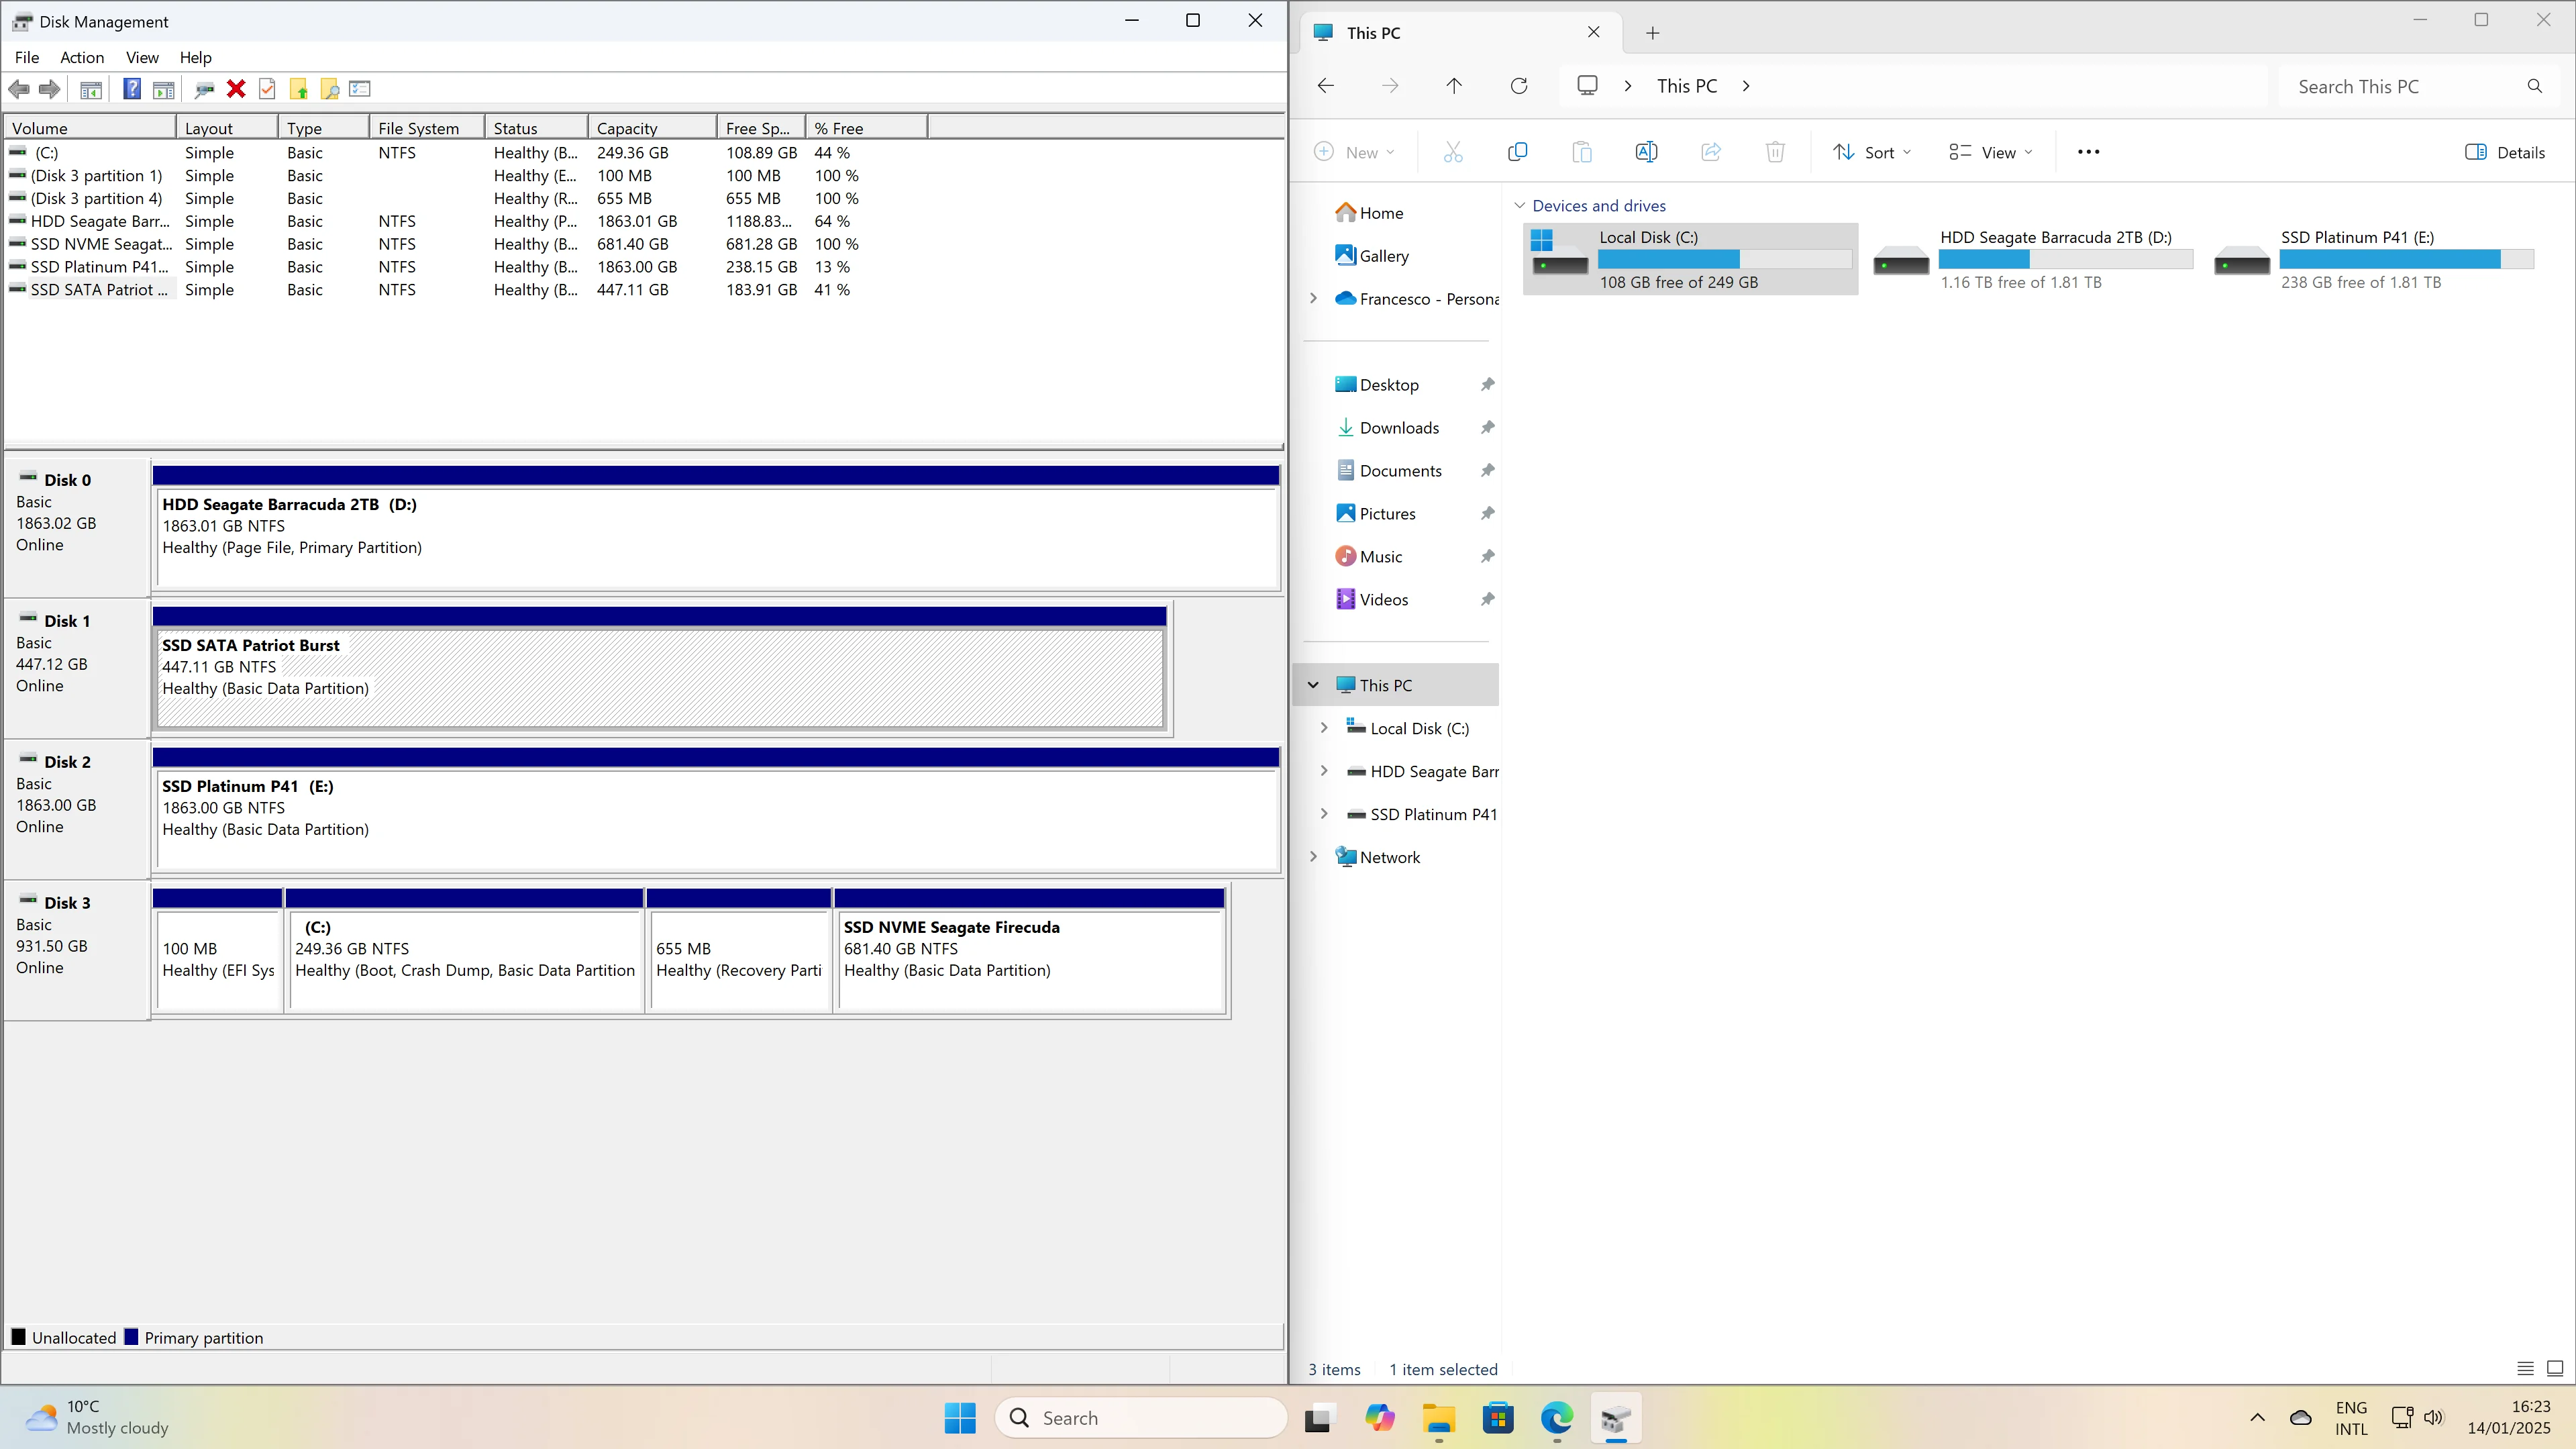This screenshot has width=2576, height=1449.
Task: Click the folder with green arrow icon
Action: pos(298,89)
